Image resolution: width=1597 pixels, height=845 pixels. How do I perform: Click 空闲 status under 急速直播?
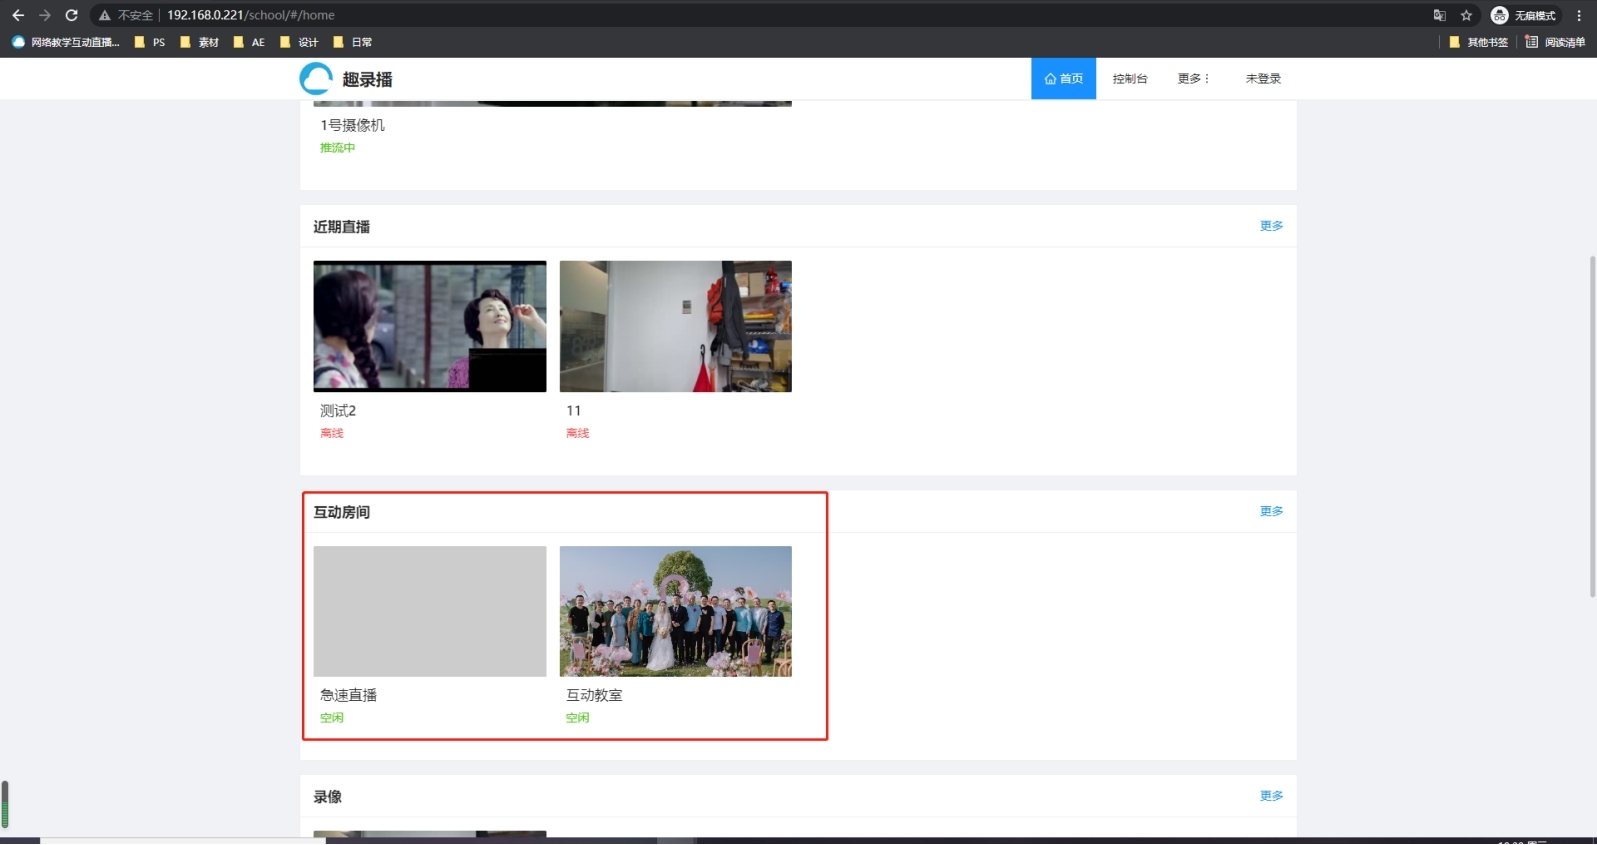[331, 718]
